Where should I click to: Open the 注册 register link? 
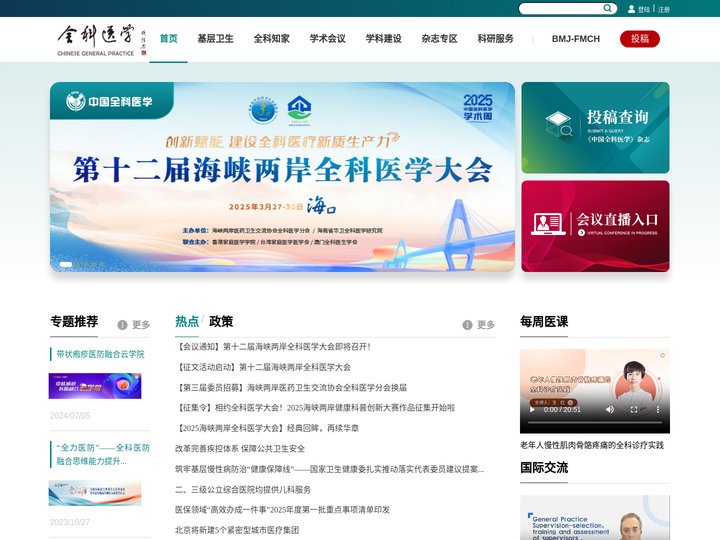coord(664,9)
